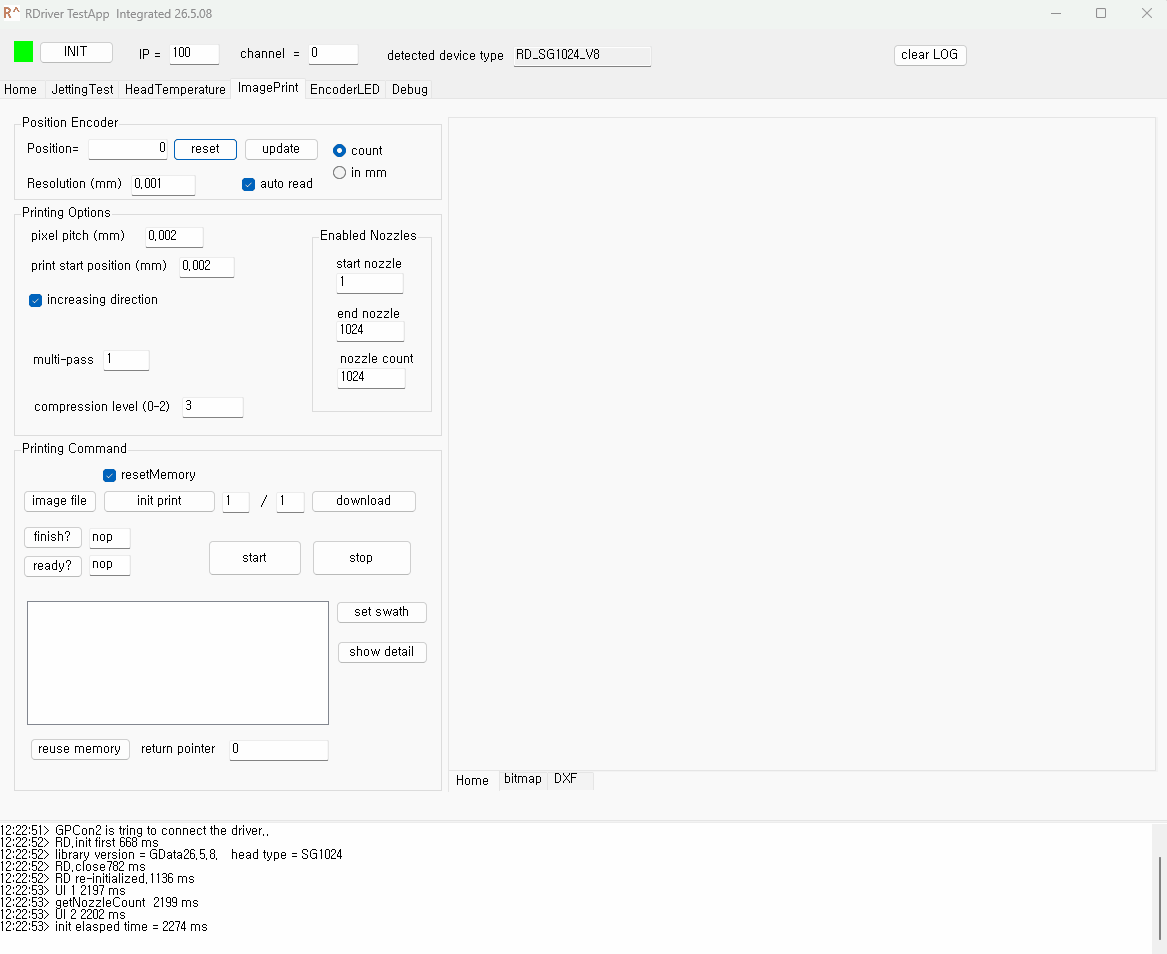Open the DXF preview tab
1167x954 pixels.
566,779
